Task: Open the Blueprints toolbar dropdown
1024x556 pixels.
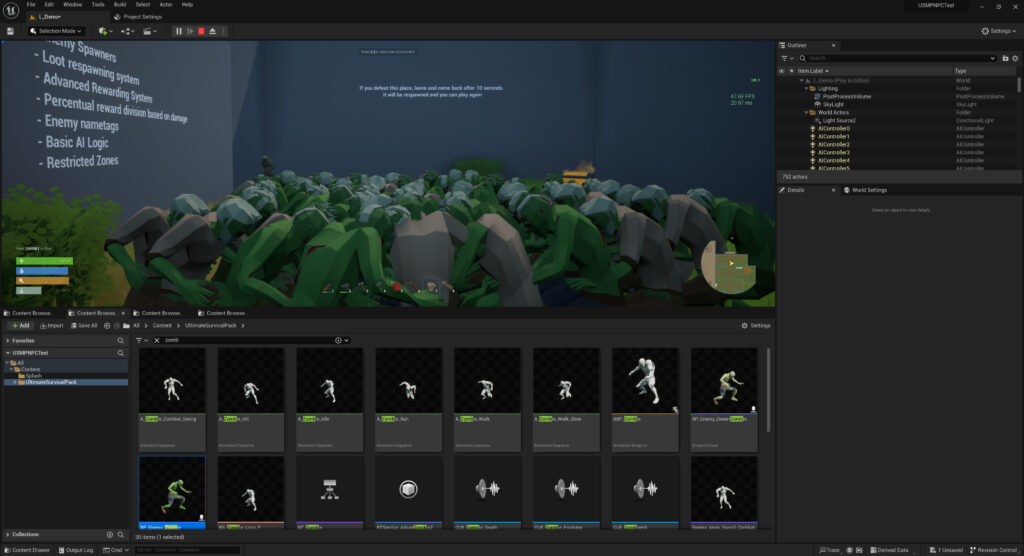Action: point(127,31)
